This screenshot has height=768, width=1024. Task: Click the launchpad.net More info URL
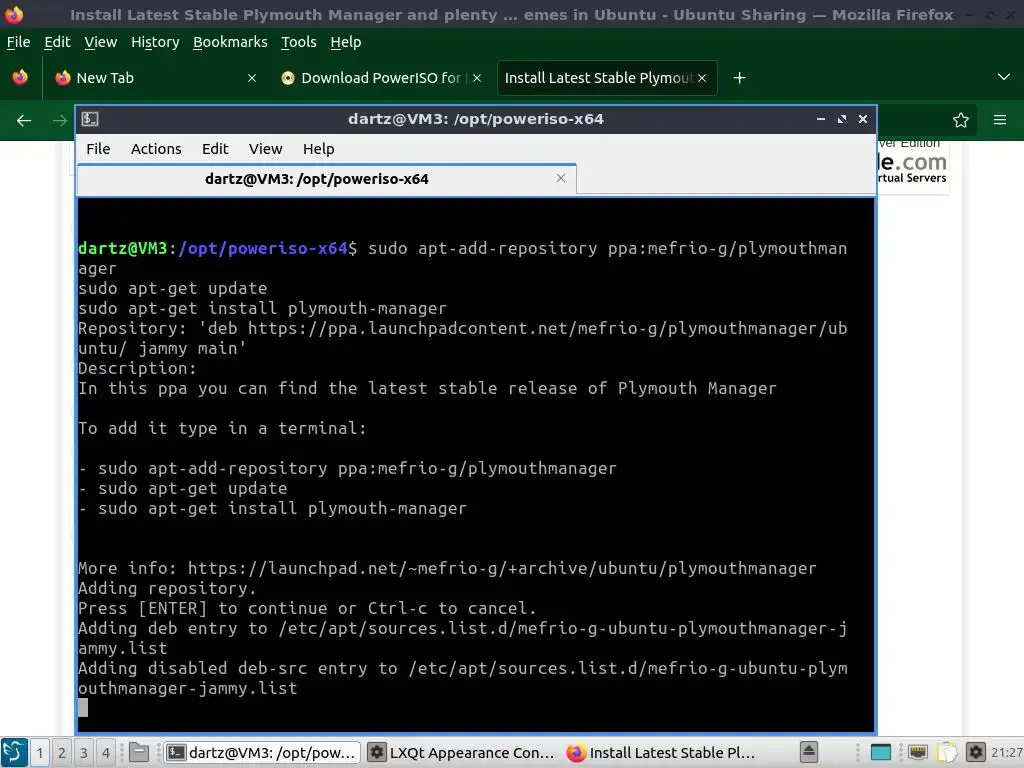[x=502, y=568]
